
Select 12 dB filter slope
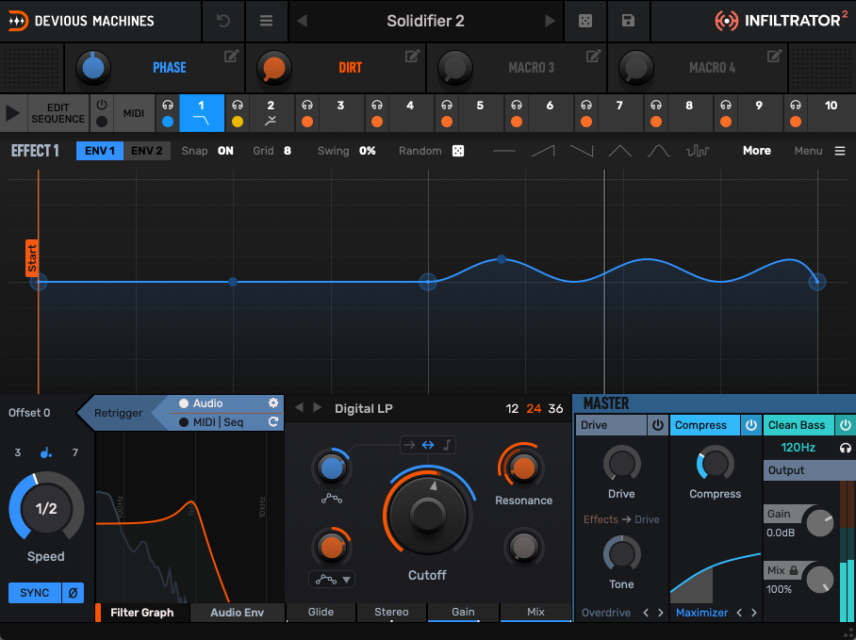[512, 408]
